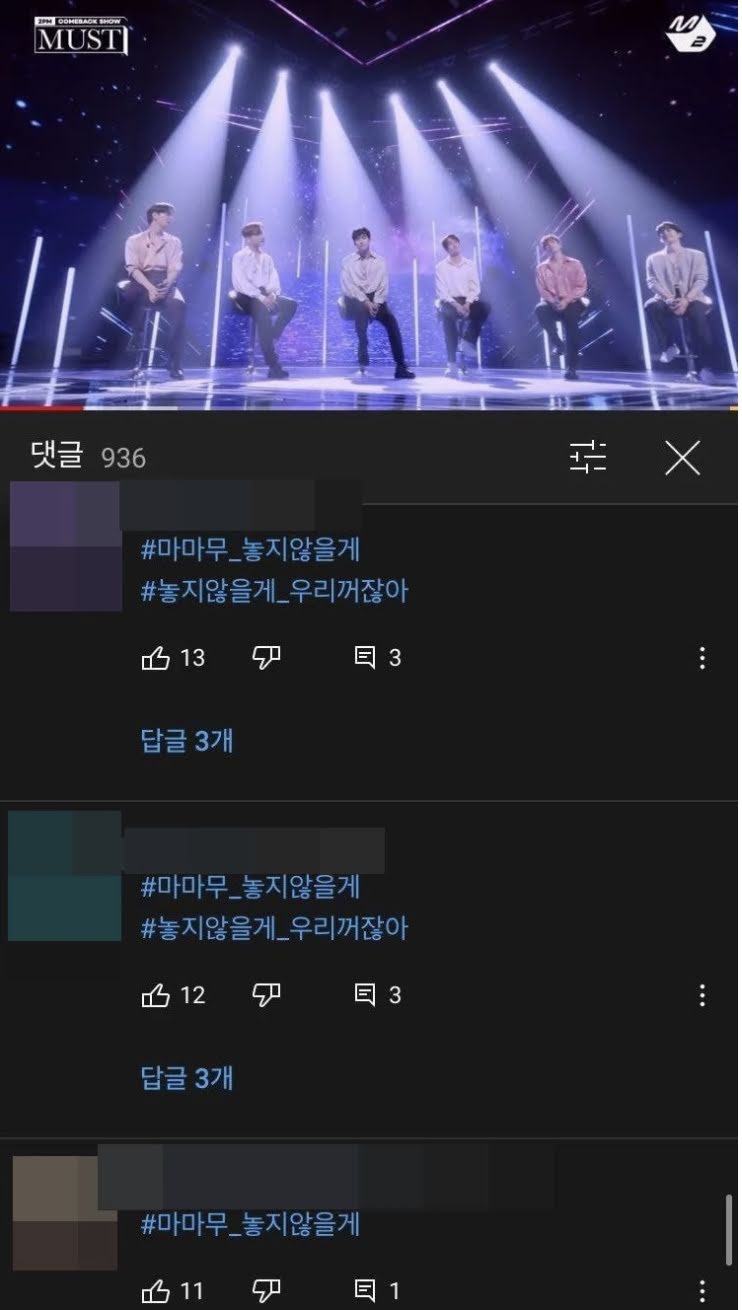Image resolution: width=742 pixels, height=1310 pixels.
Task: Like the third comment with 11 likes
Action: (x=156, y=1290)
